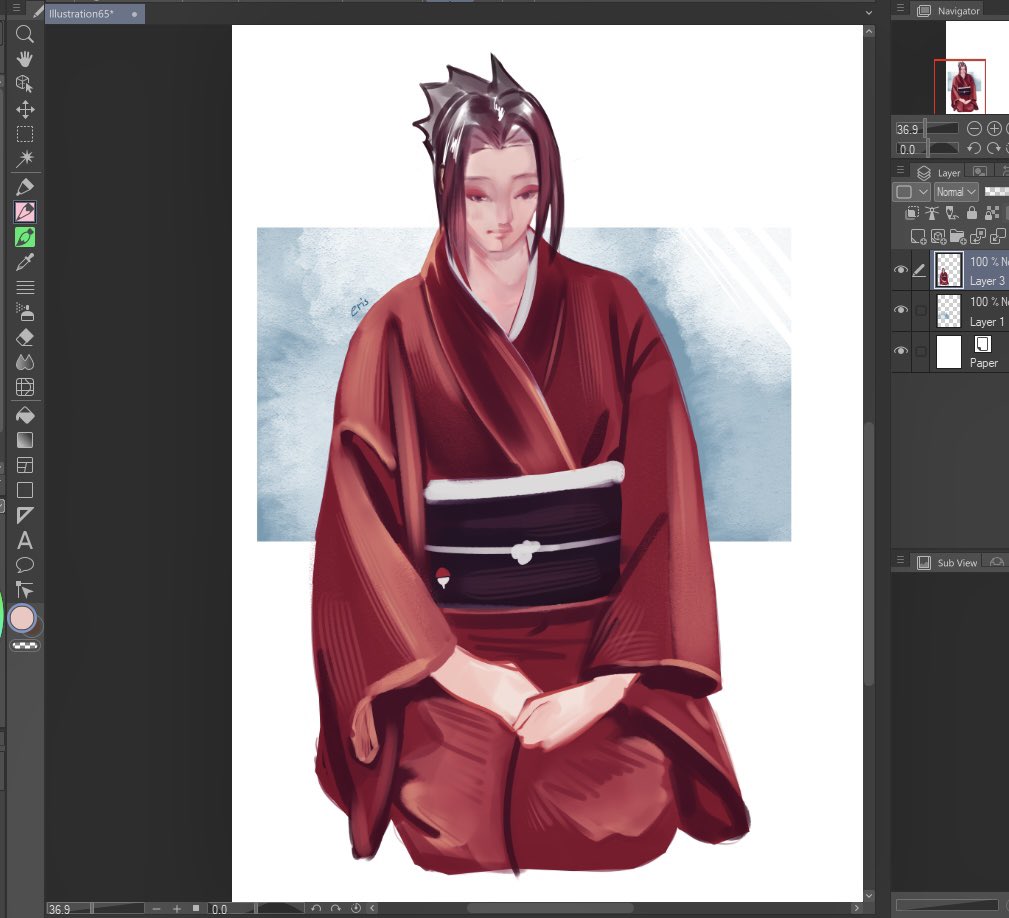Open the Layer tab
This screenshot has width=1009, height=918.
tap(939, 172)
